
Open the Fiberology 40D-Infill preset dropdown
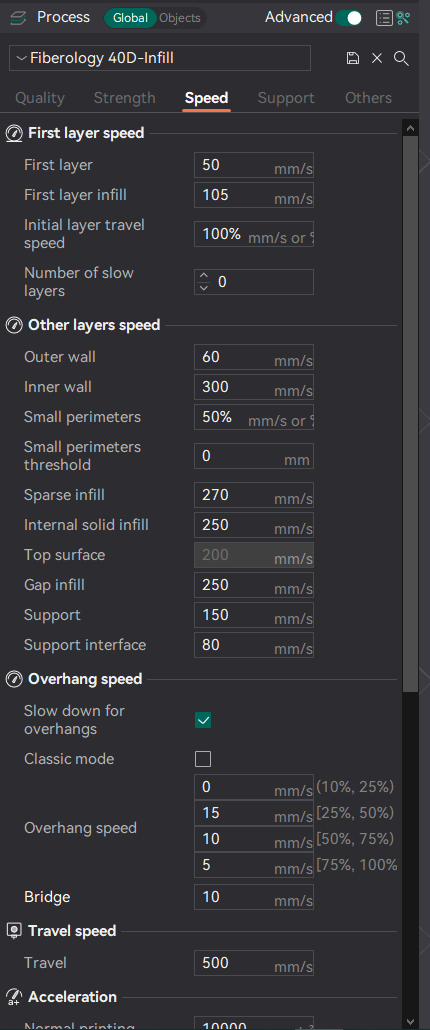coord(160,58)
